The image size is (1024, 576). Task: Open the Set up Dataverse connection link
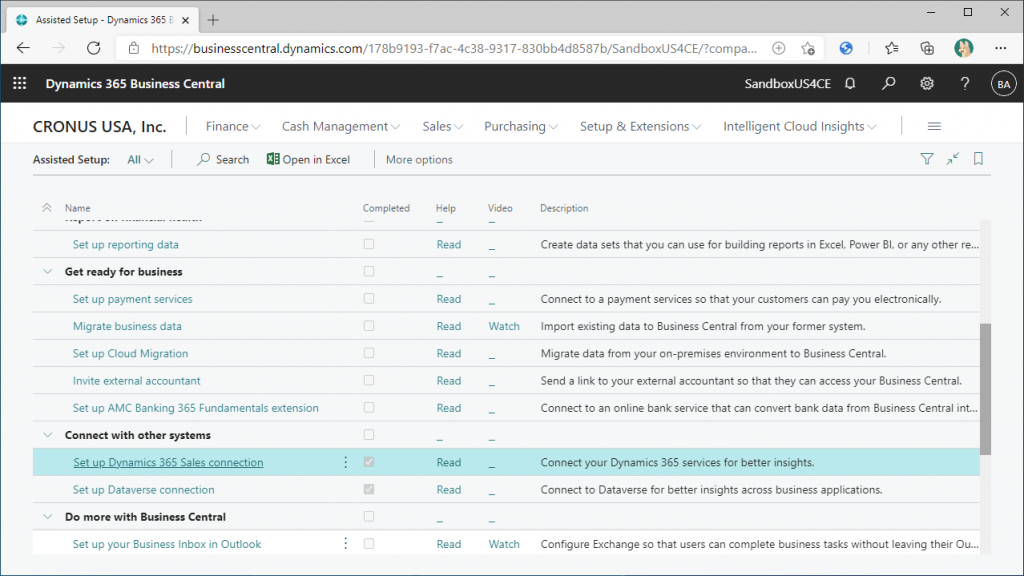tap(144, 489)
